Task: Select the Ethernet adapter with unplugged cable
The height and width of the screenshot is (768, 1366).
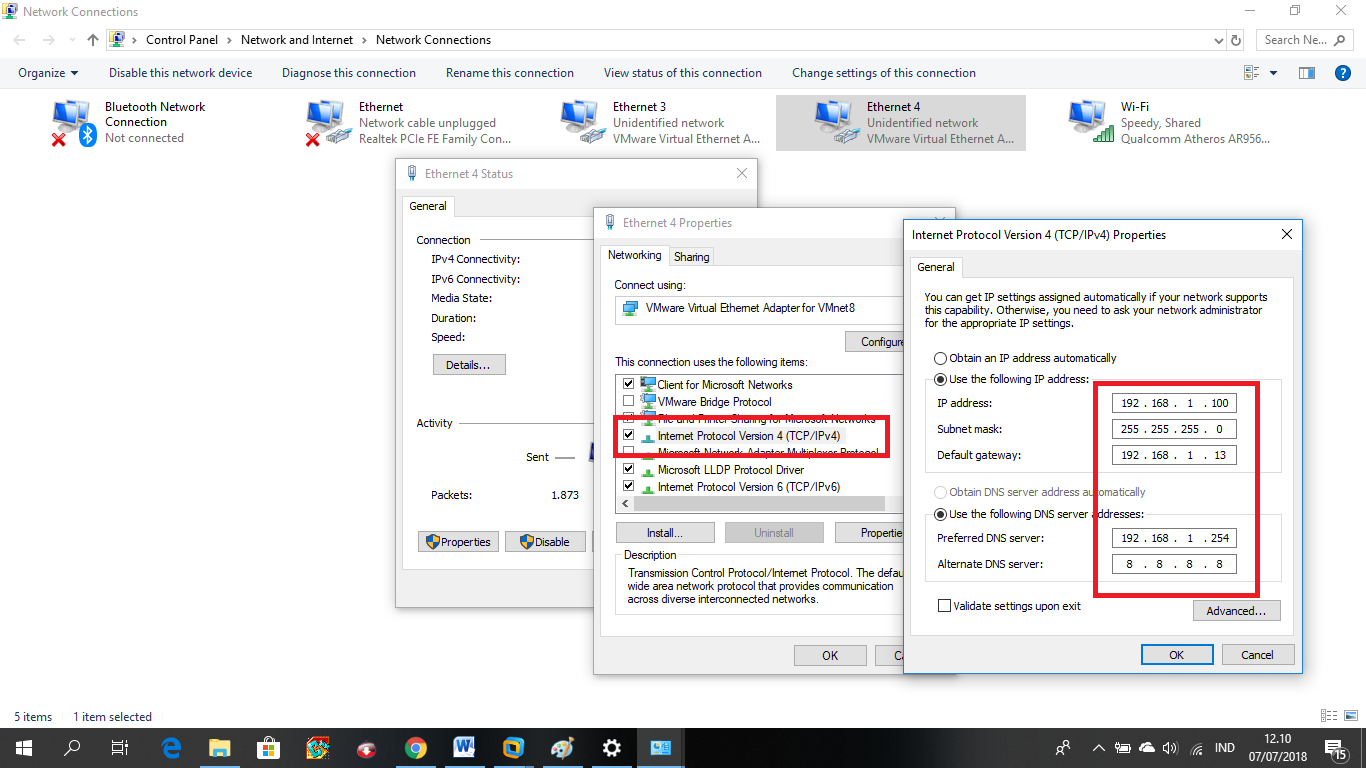Action: (x=328, y=122)
